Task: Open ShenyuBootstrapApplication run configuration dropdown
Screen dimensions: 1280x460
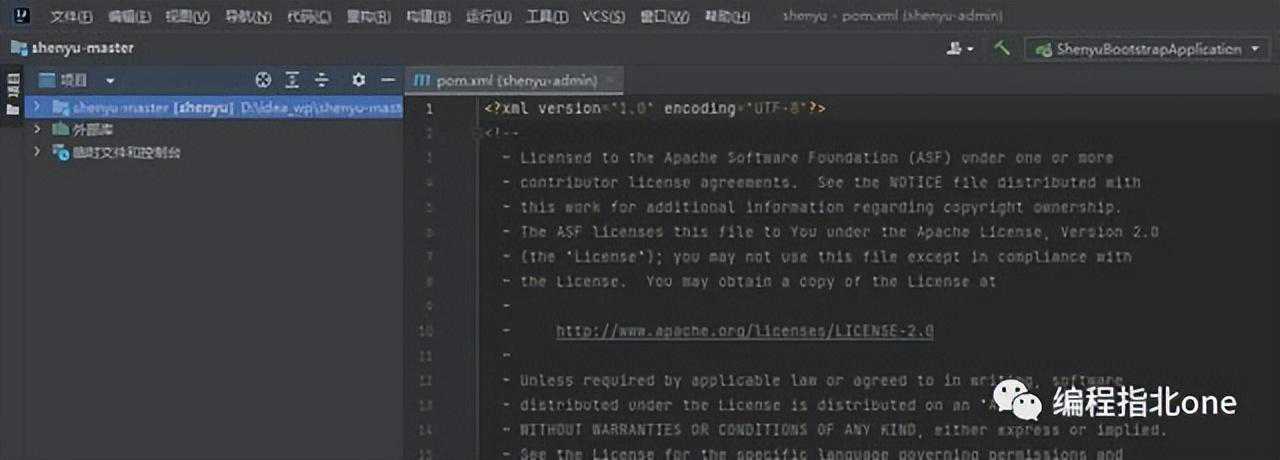Action: [x=1150, y=48]
